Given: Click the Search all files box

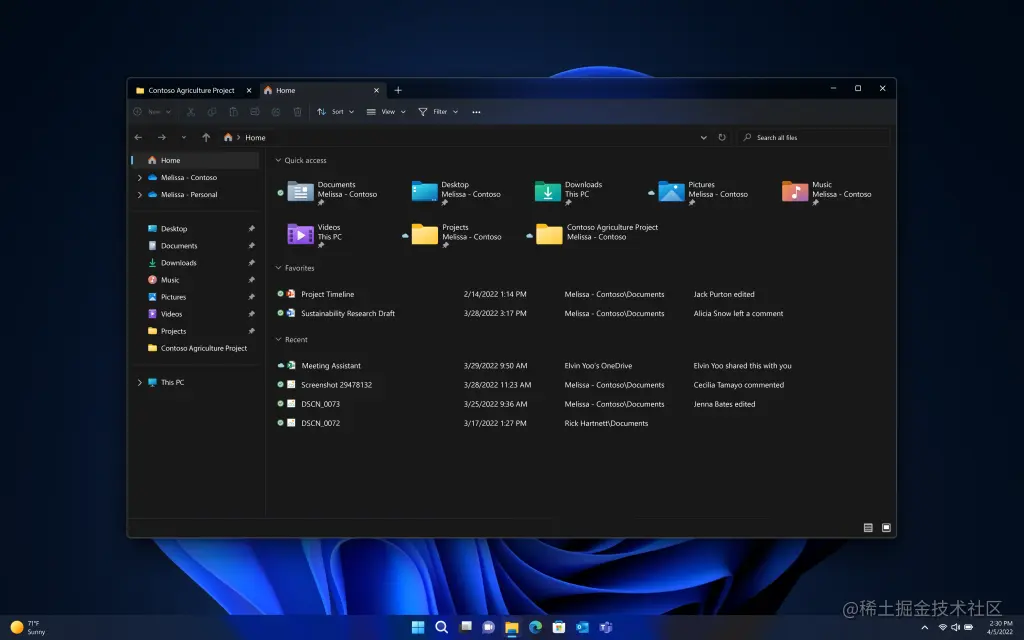Looking at the screenshot, I should pos(813,137).
